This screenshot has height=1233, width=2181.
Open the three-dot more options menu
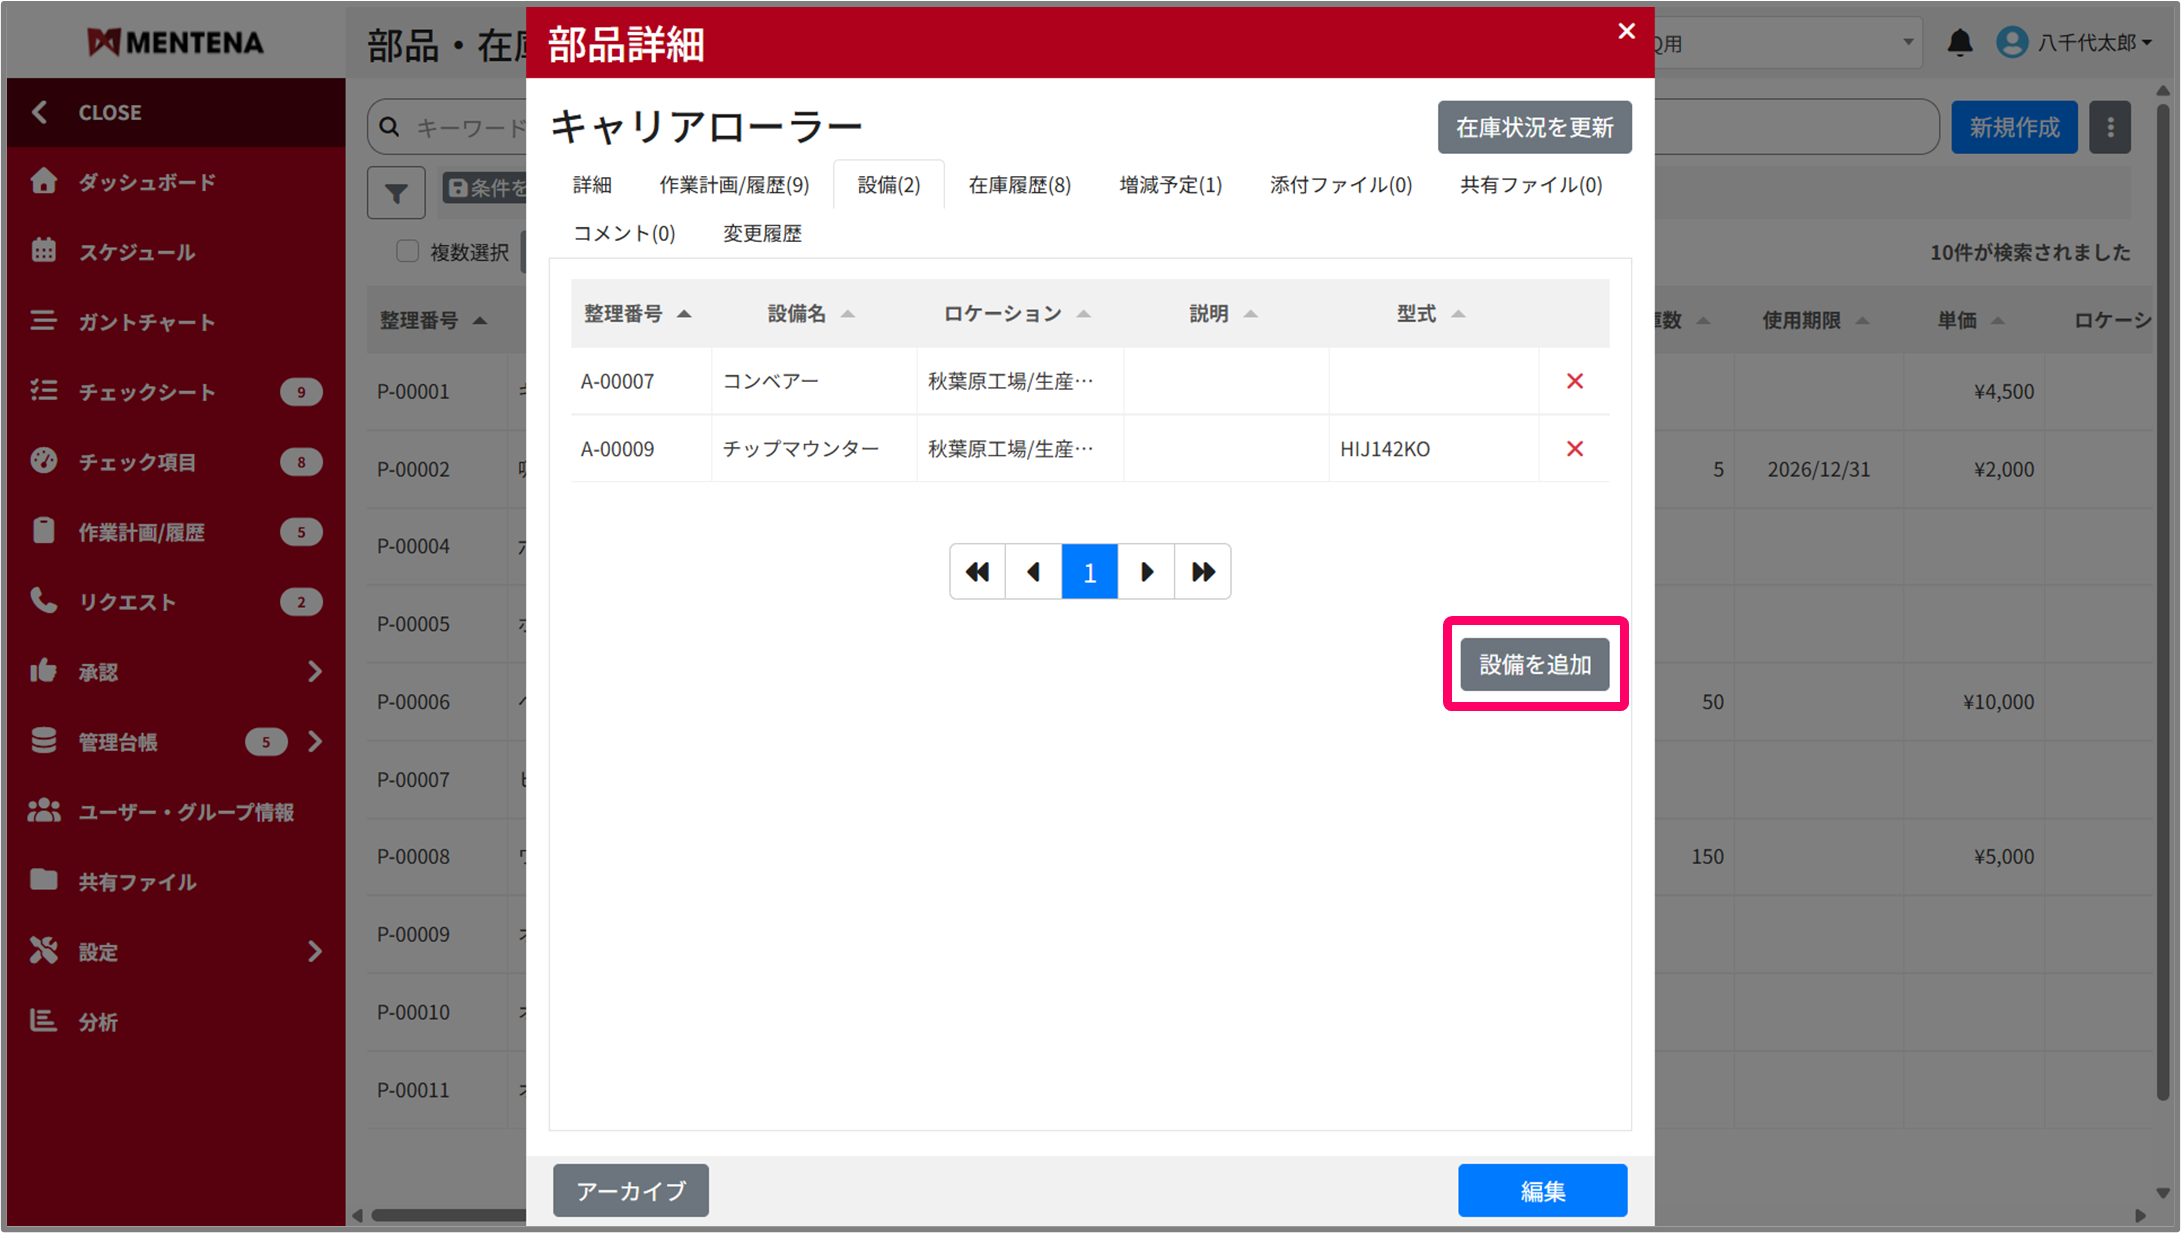point(2110,127)
